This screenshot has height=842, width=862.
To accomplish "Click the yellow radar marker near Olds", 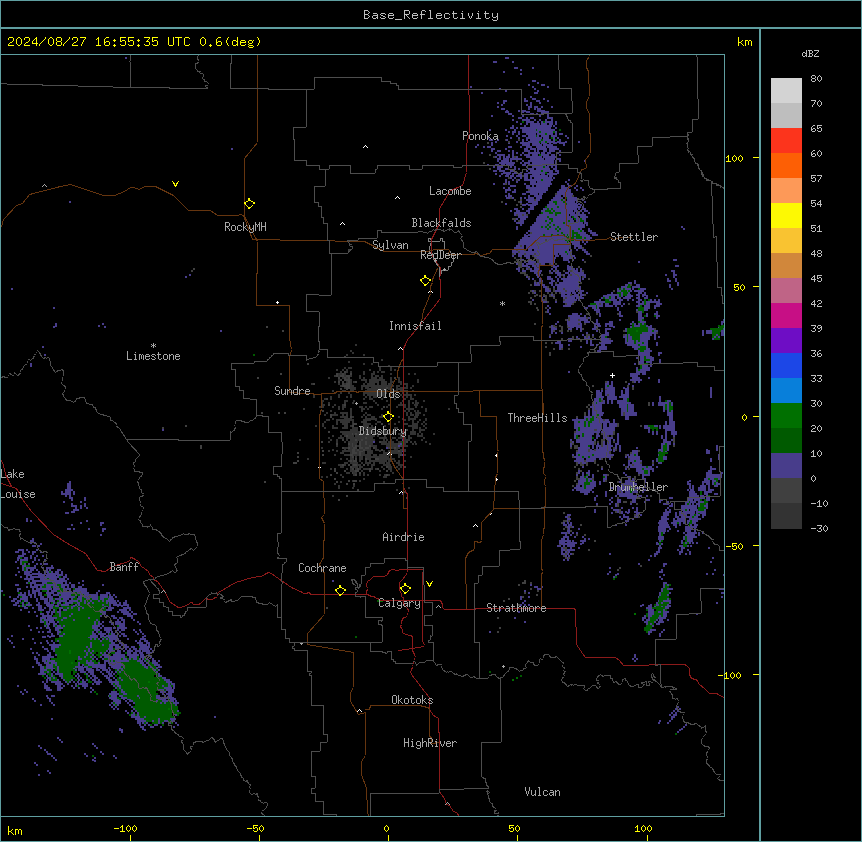I will (389, 417).
